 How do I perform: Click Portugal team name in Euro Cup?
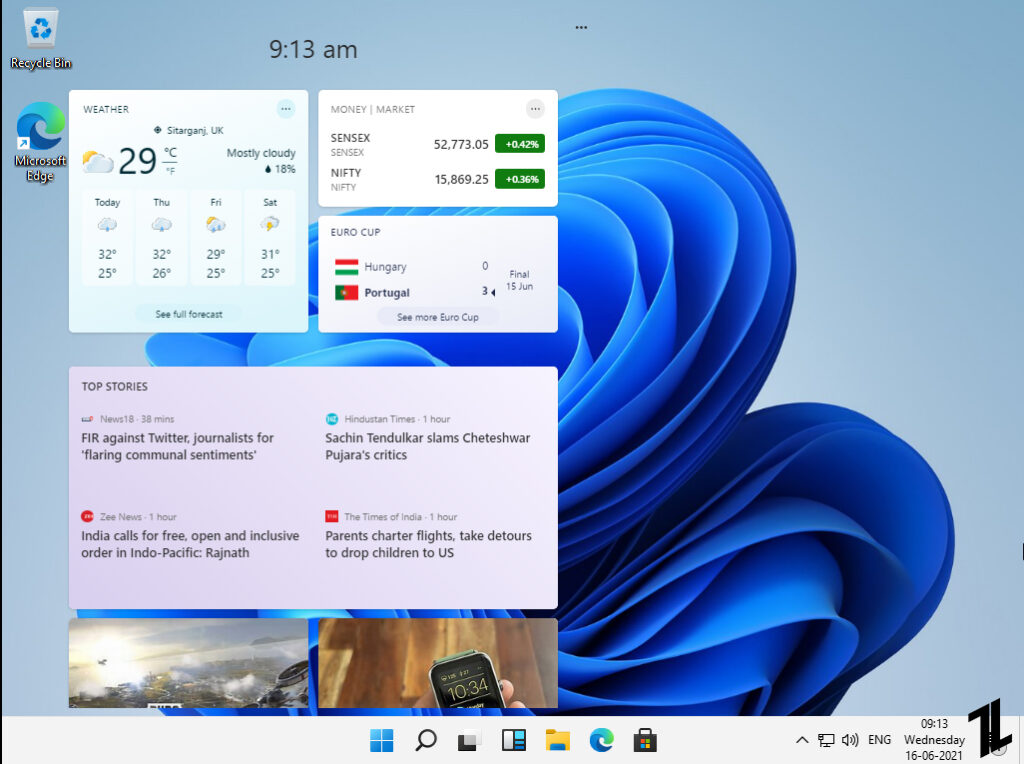pos(387,293)
